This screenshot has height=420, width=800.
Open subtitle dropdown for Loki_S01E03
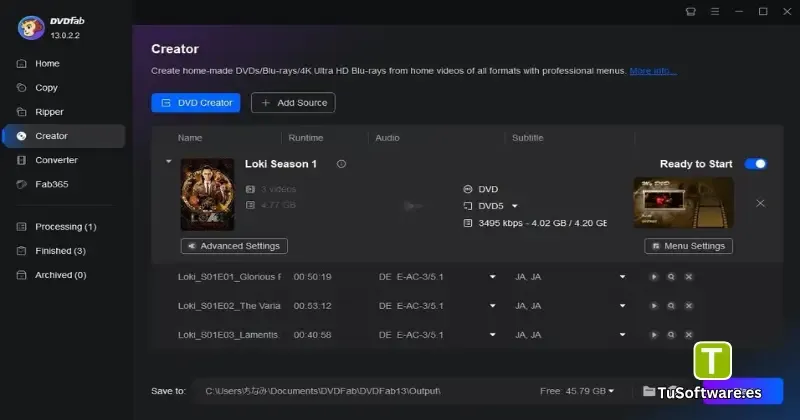622,335
